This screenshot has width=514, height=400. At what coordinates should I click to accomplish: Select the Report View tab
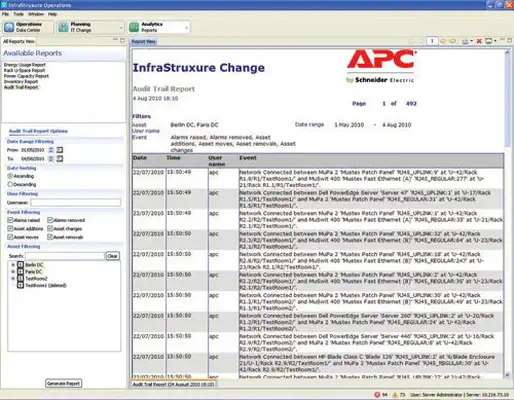pos(144,41)
